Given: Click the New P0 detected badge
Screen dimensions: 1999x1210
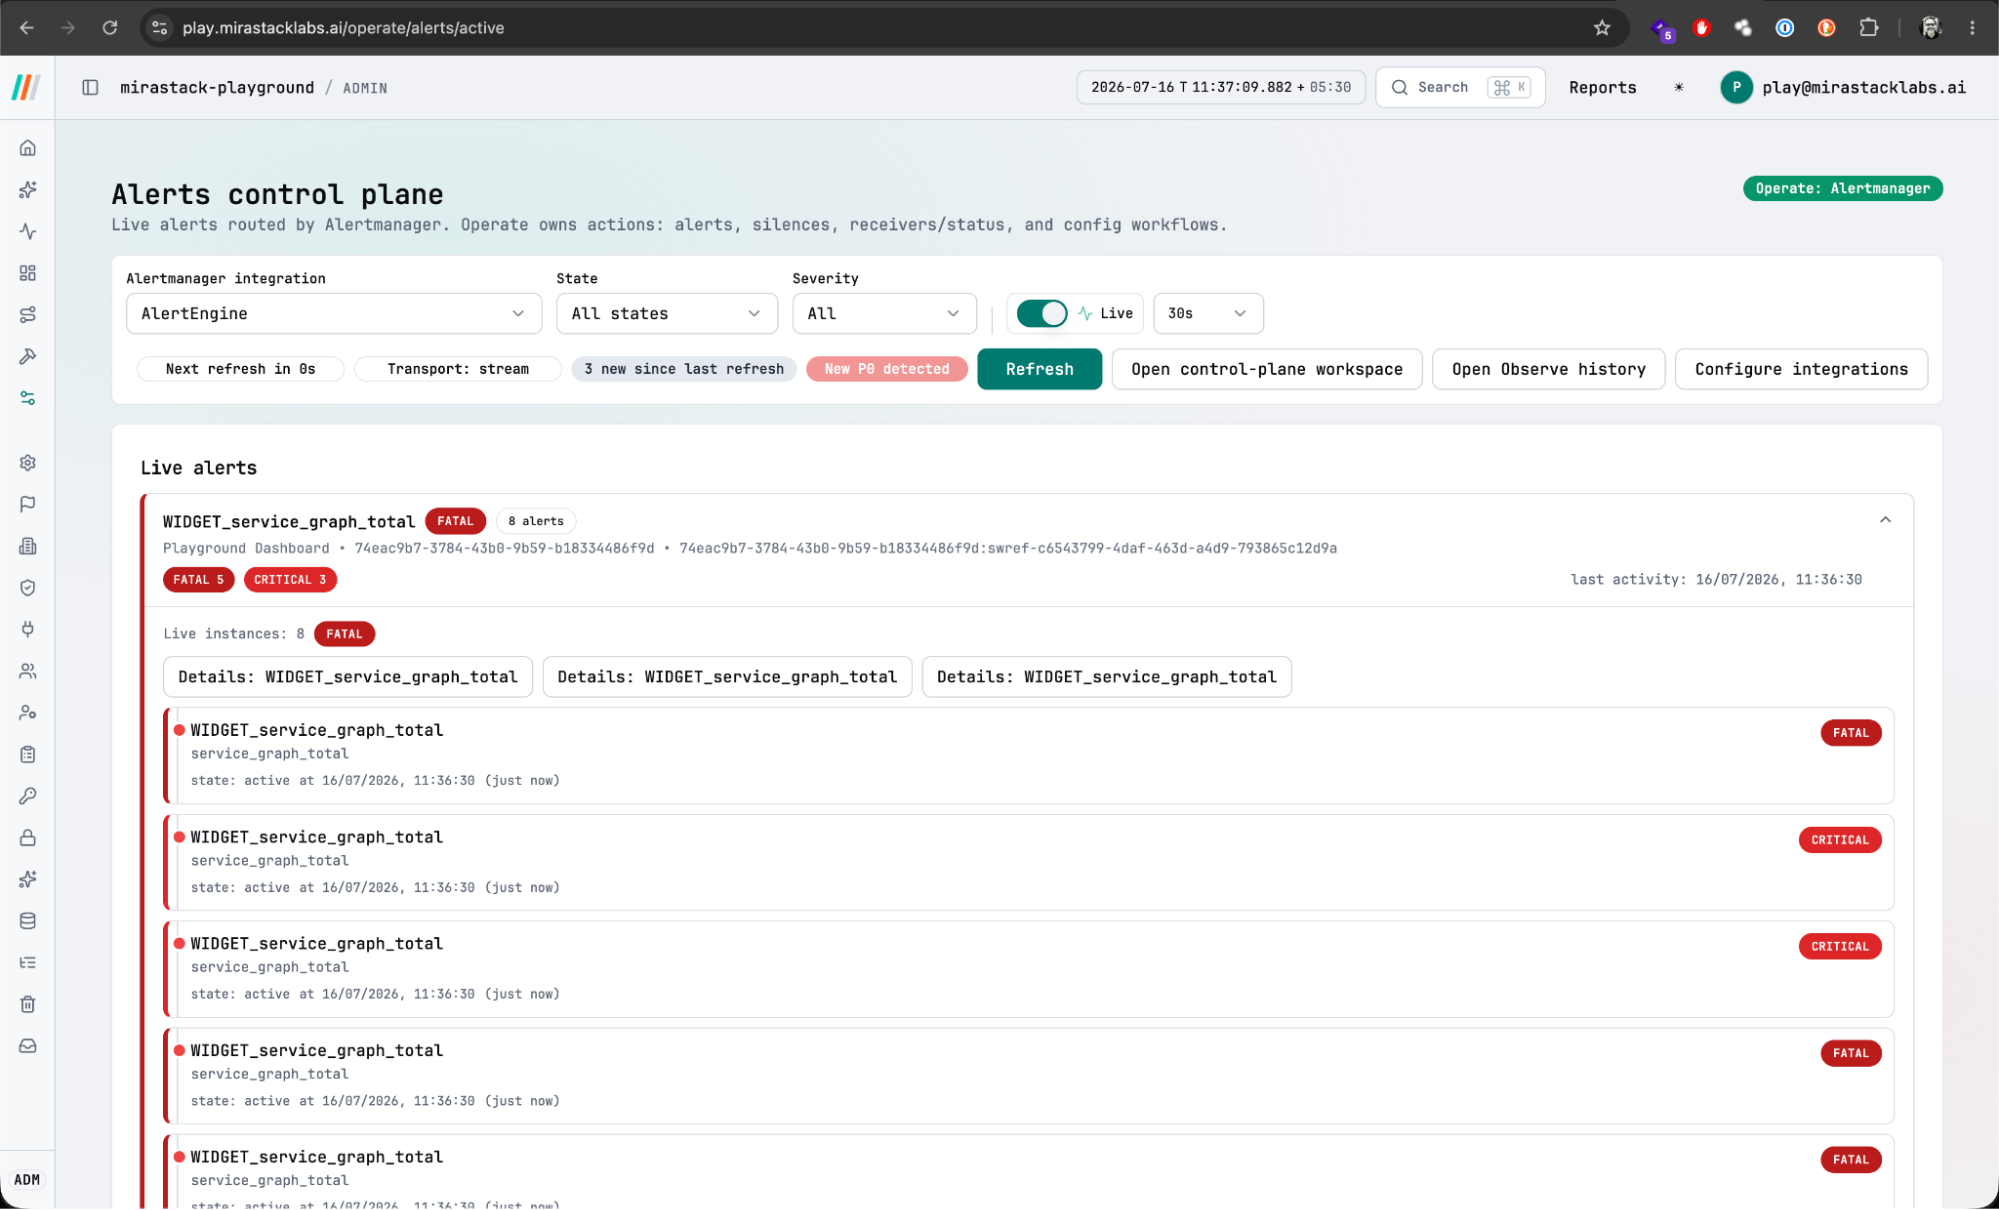Looking at the screenshot, I should (887, 369).
